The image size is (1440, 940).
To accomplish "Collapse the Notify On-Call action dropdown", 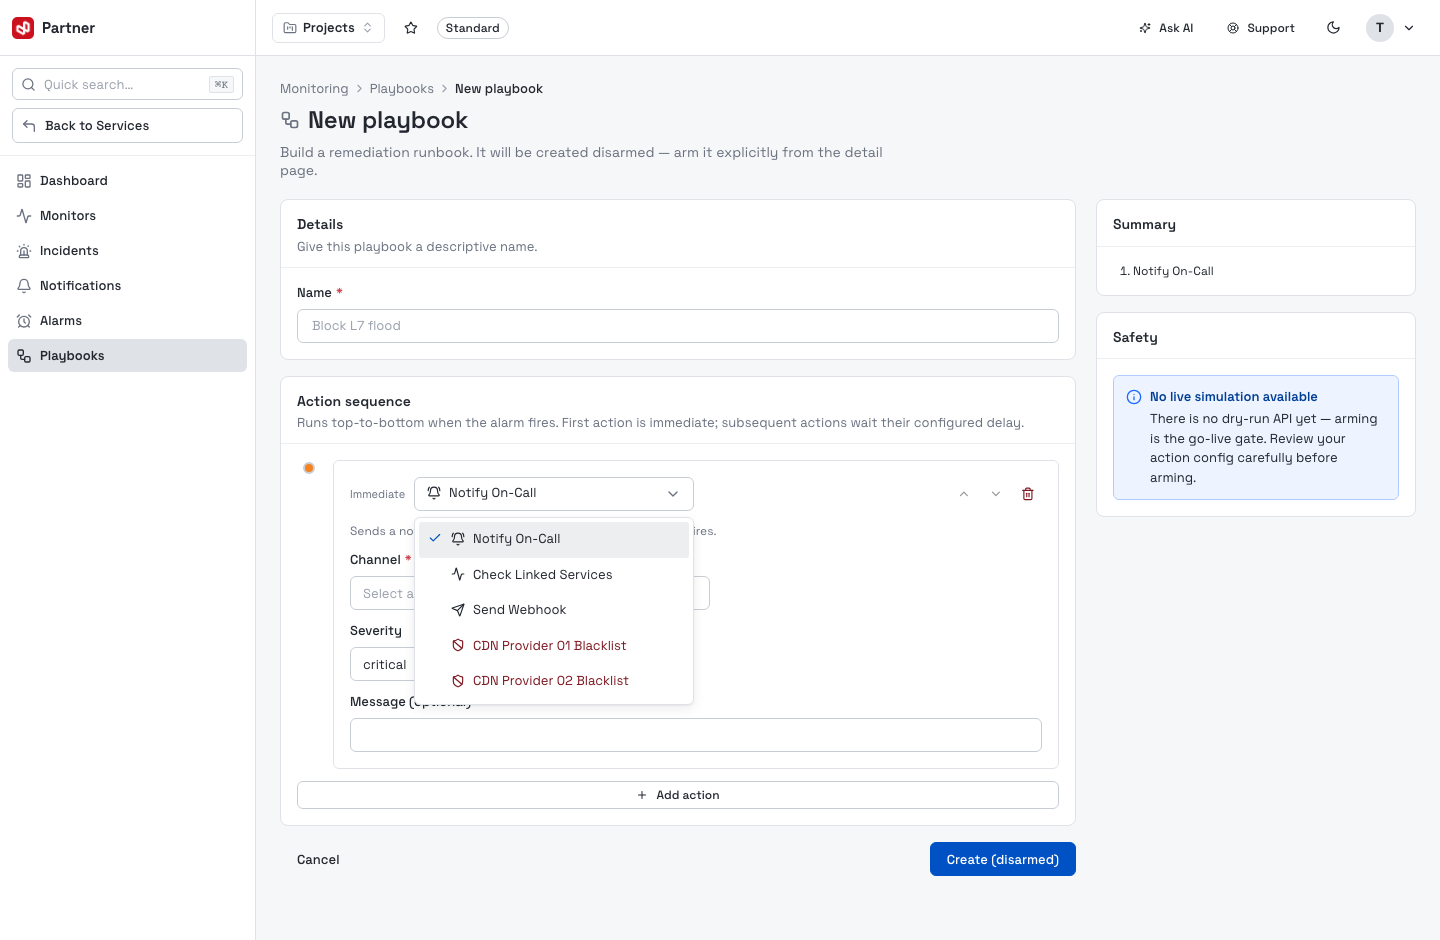I will [x=554, y=493].
